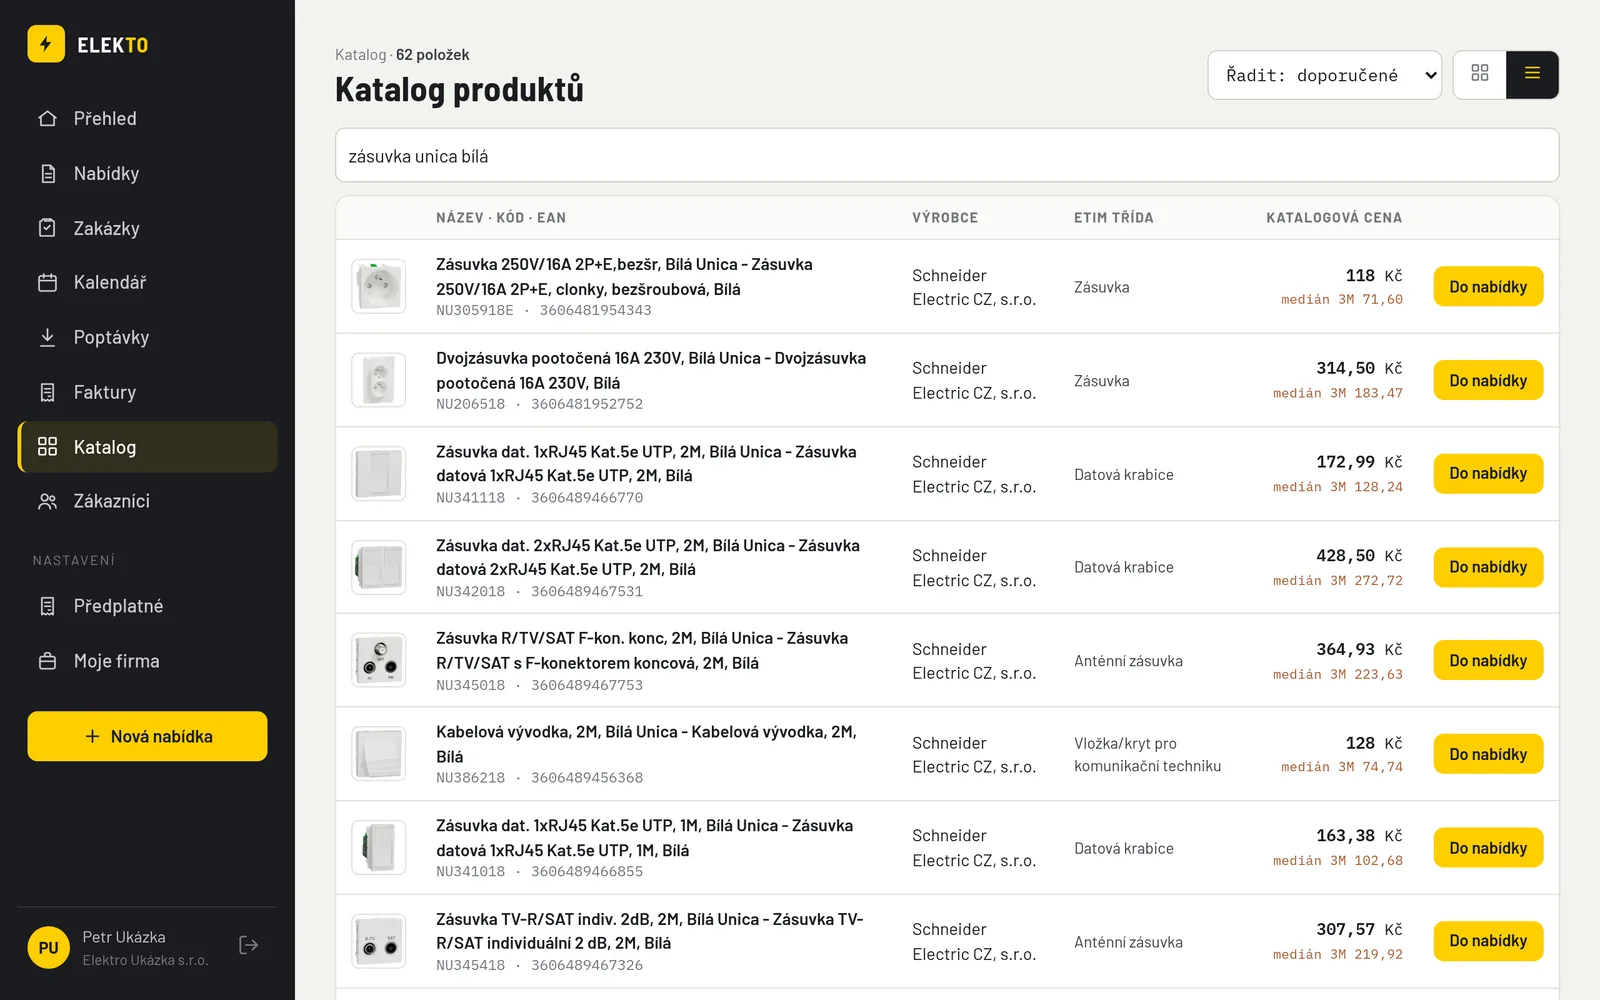Click VÝROBCE column header
The width and height of the screenshot is (1600, 1000).
click(x=945, y=217)
